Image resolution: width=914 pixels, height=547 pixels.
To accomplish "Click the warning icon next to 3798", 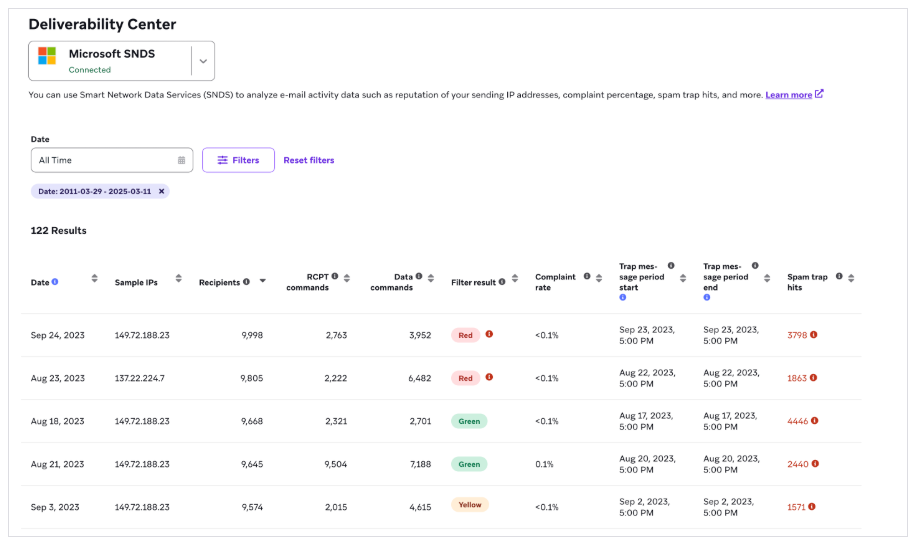I will coord(814,335).
